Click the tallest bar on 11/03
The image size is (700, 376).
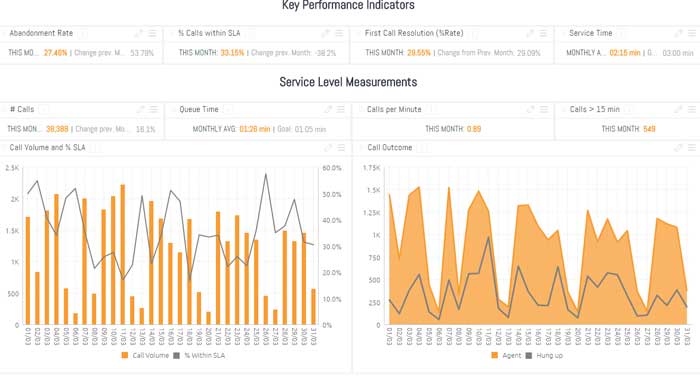[123, 255]
